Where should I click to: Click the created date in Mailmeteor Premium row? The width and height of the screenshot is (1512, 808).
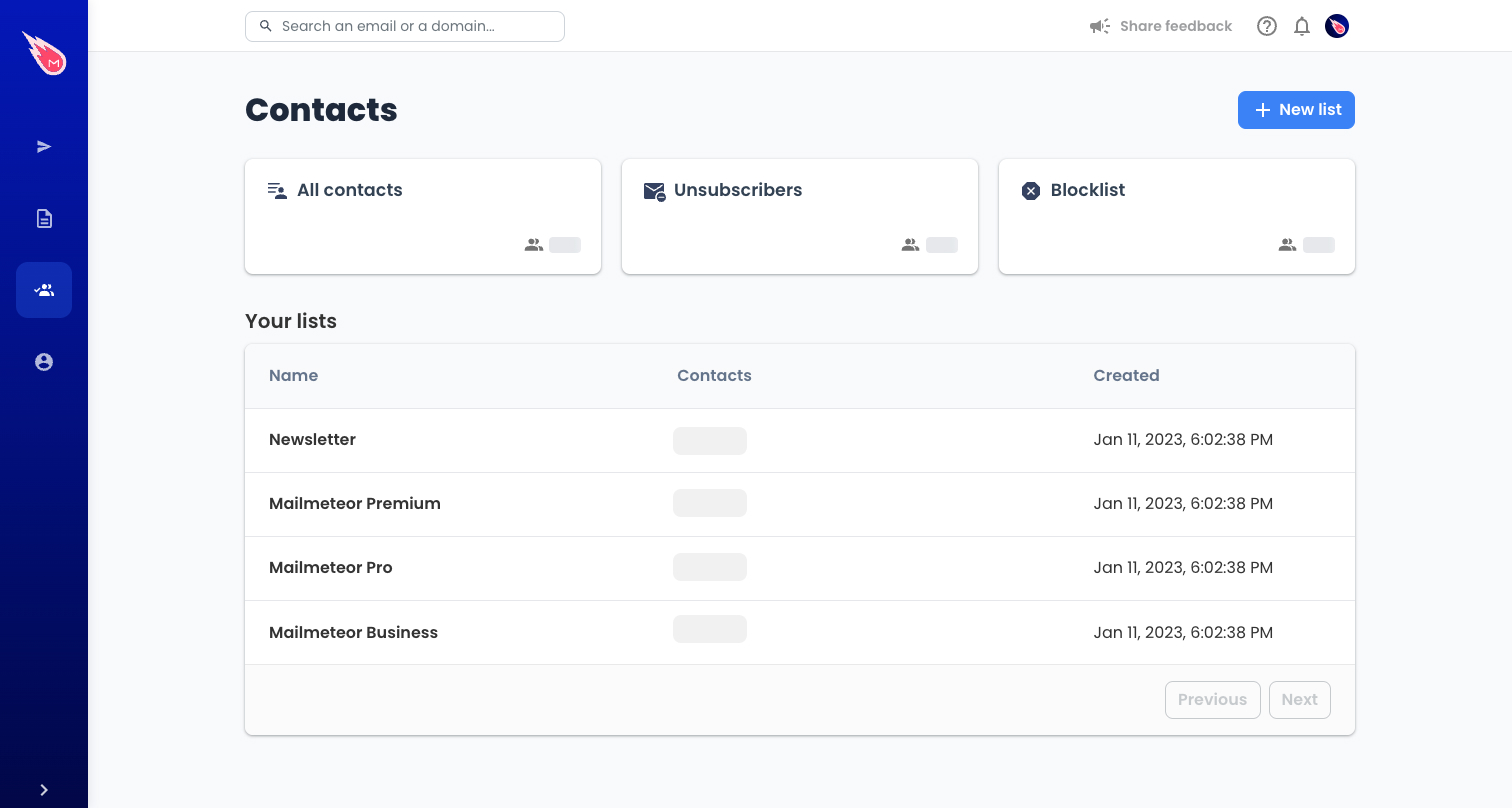pos(1183,504)
